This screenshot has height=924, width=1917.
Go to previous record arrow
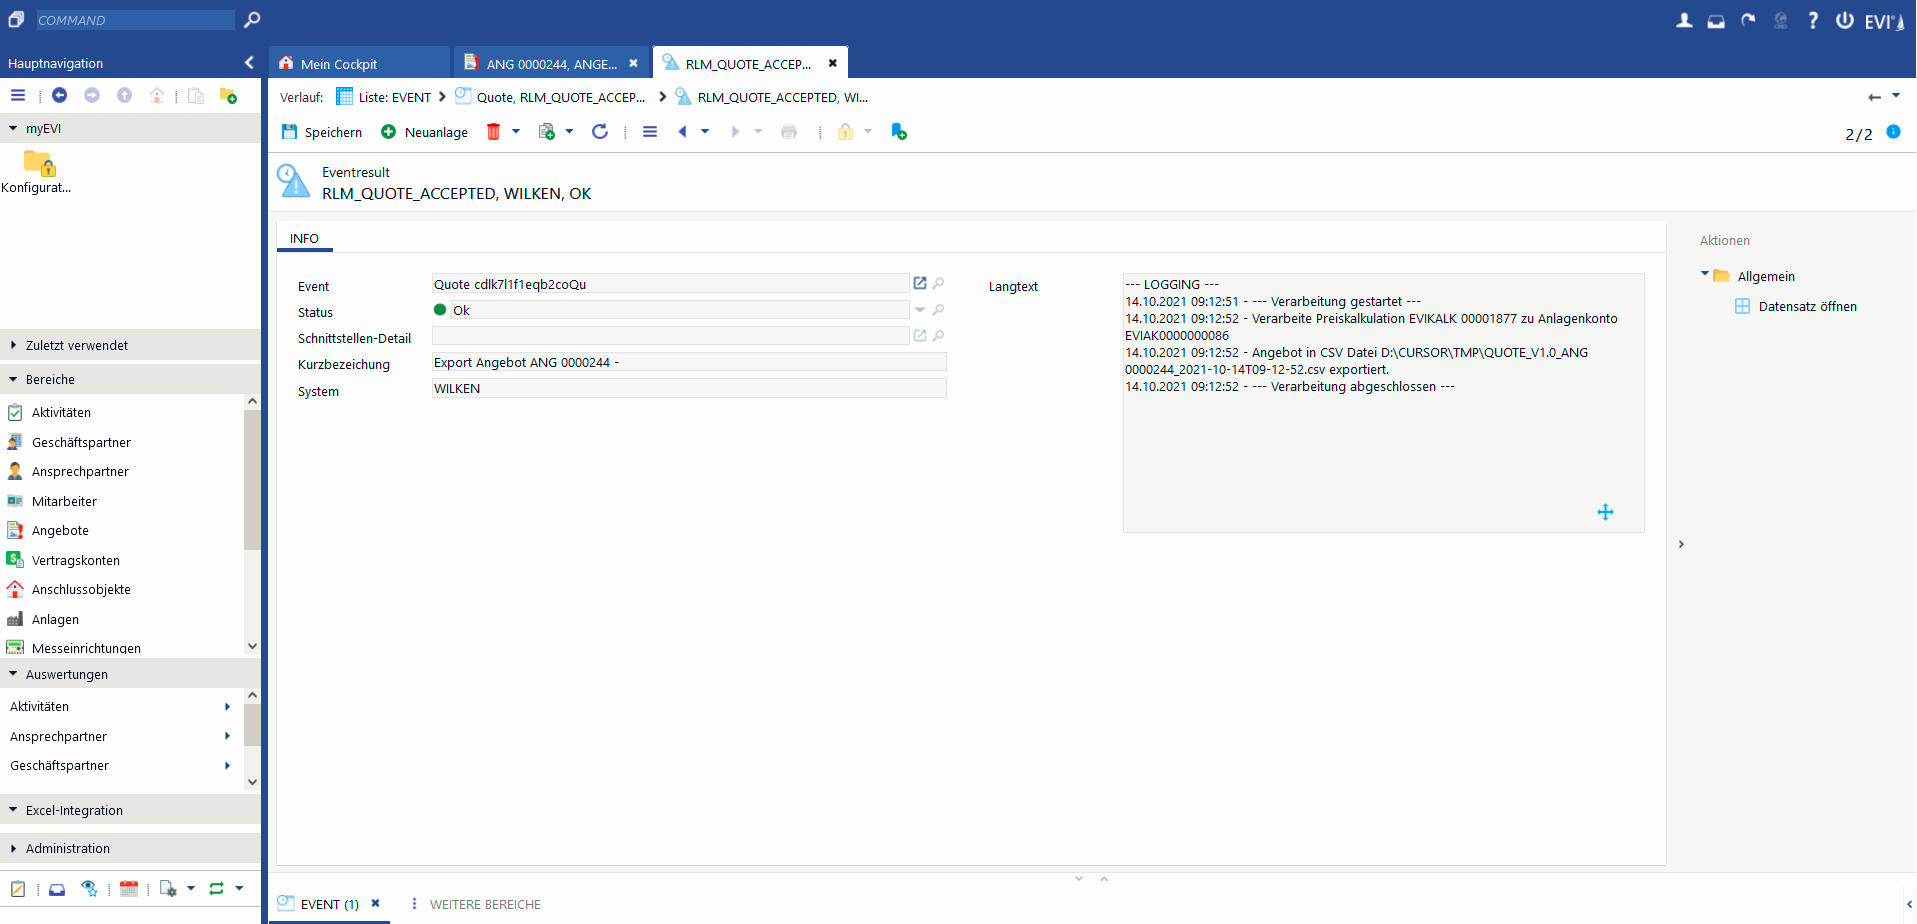[682, 132]
